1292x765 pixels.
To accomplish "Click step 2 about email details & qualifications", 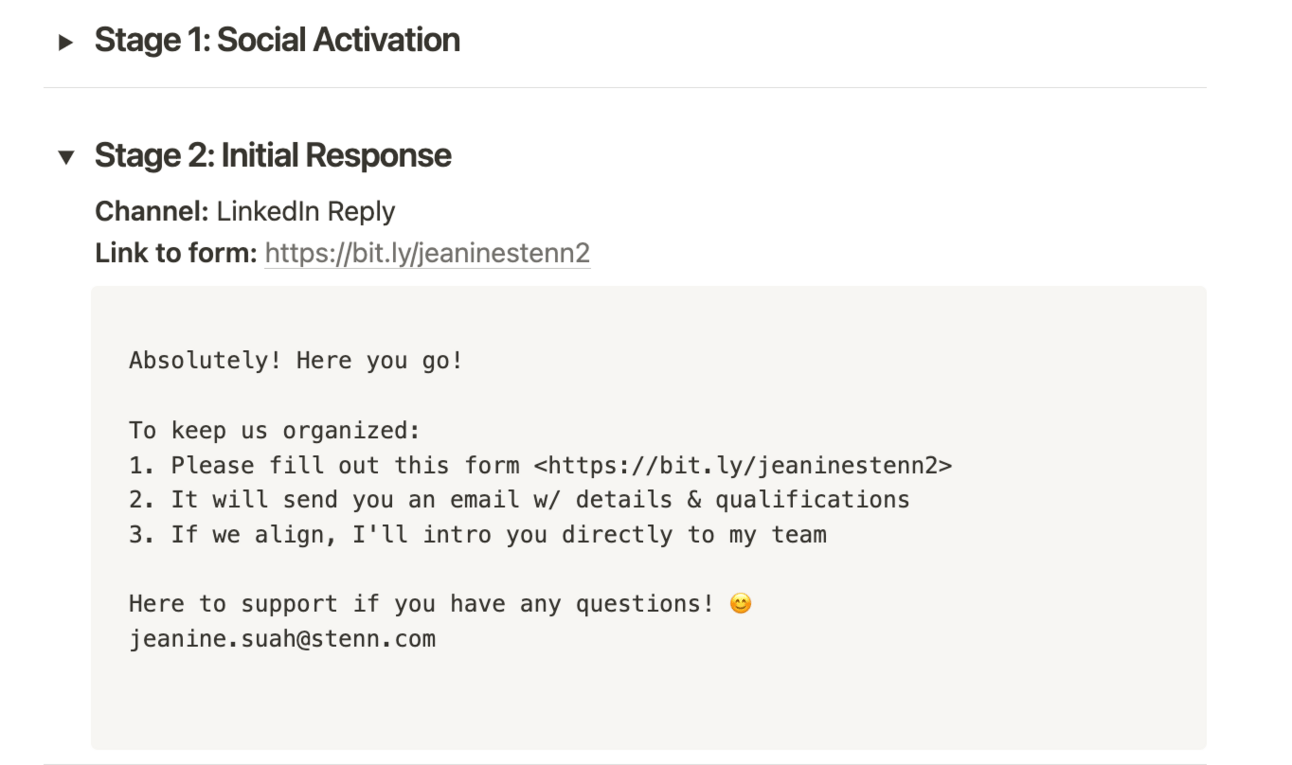I will coord(519,499).
